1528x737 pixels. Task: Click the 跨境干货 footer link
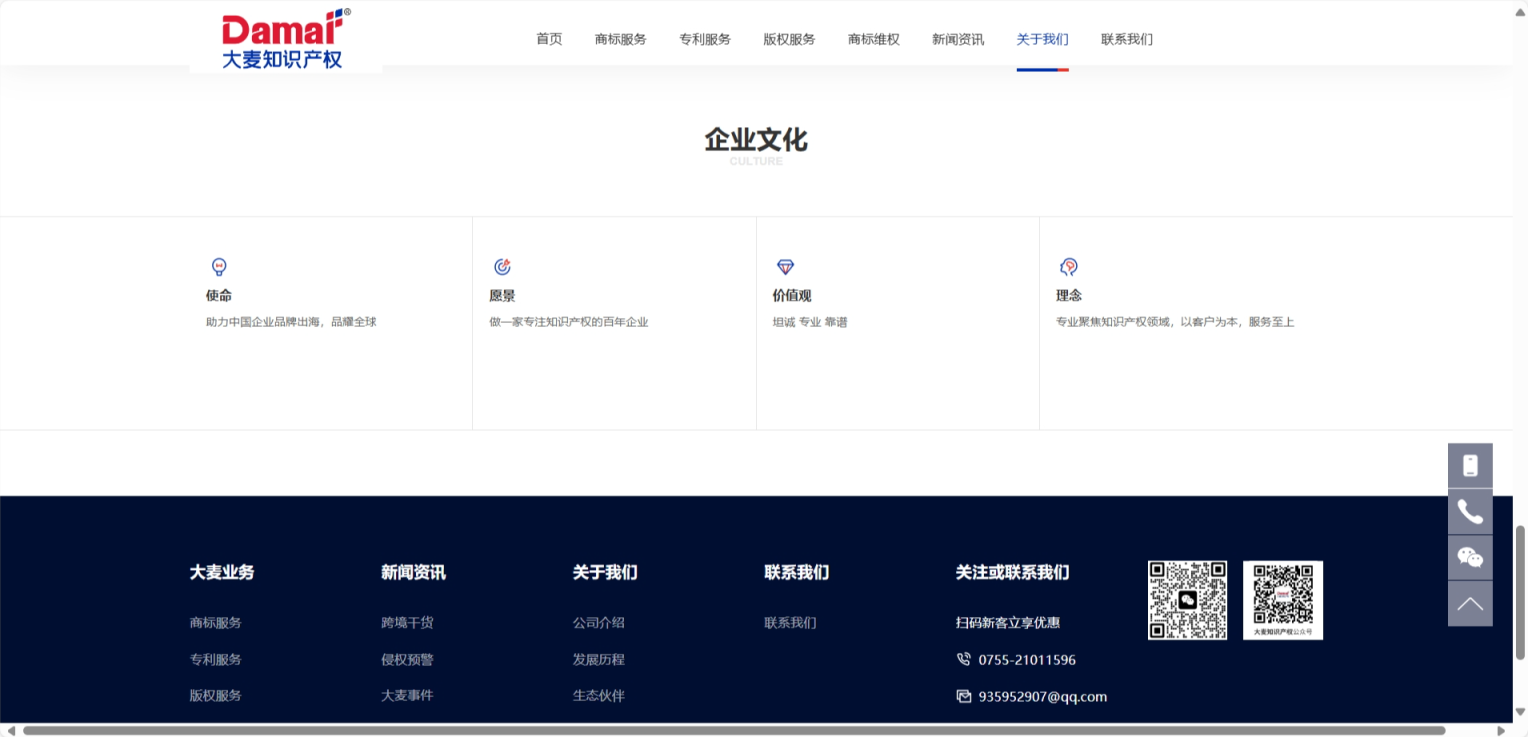point(407,623)
